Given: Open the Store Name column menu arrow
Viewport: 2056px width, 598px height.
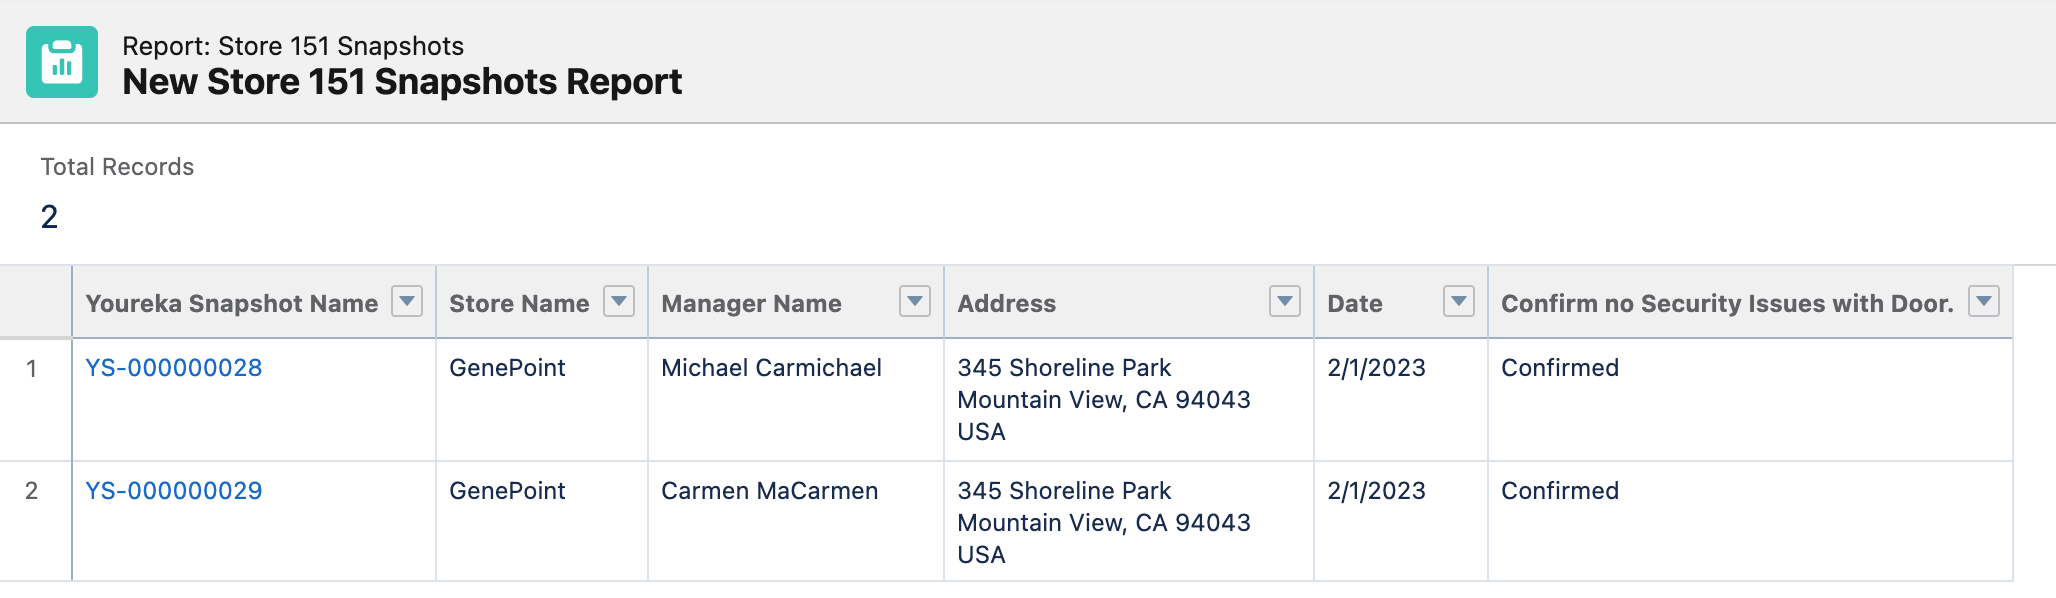Looking at the screenshot, I should (619, 301).
